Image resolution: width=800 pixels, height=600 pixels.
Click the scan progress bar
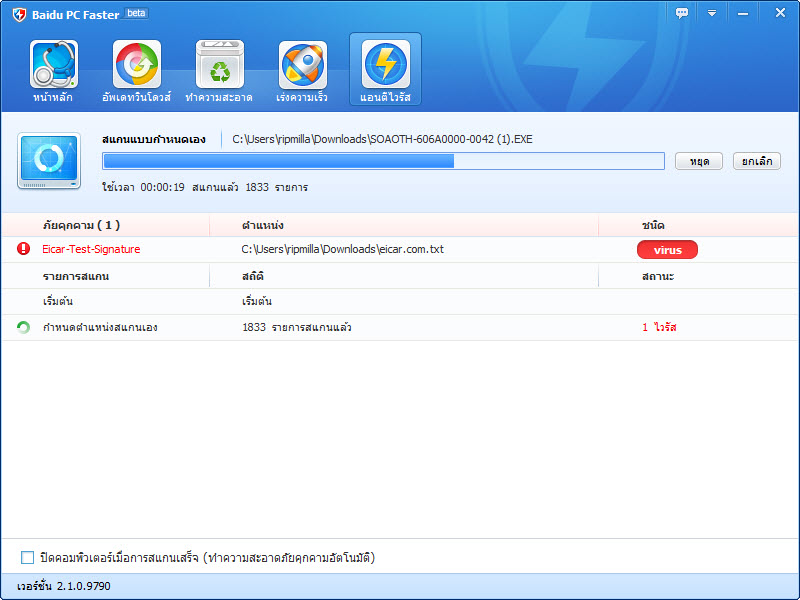pyautogui.click(x=383, y=161)
